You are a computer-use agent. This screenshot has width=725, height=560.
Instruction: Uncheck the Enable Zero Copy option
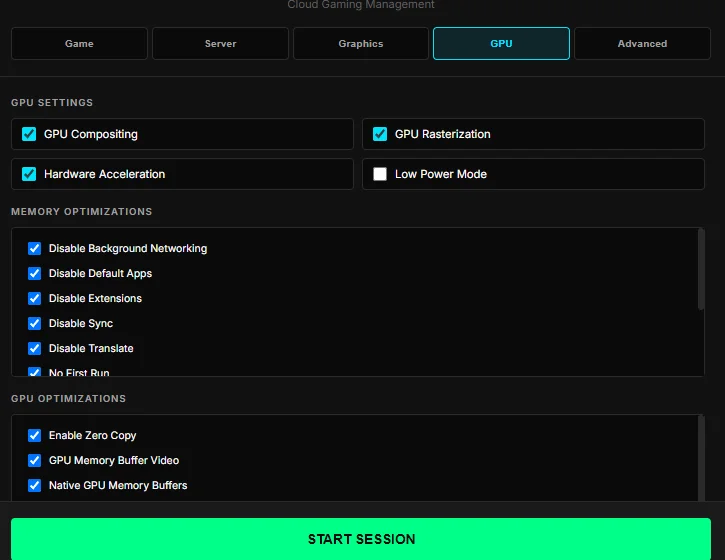[x=34, y=435]
